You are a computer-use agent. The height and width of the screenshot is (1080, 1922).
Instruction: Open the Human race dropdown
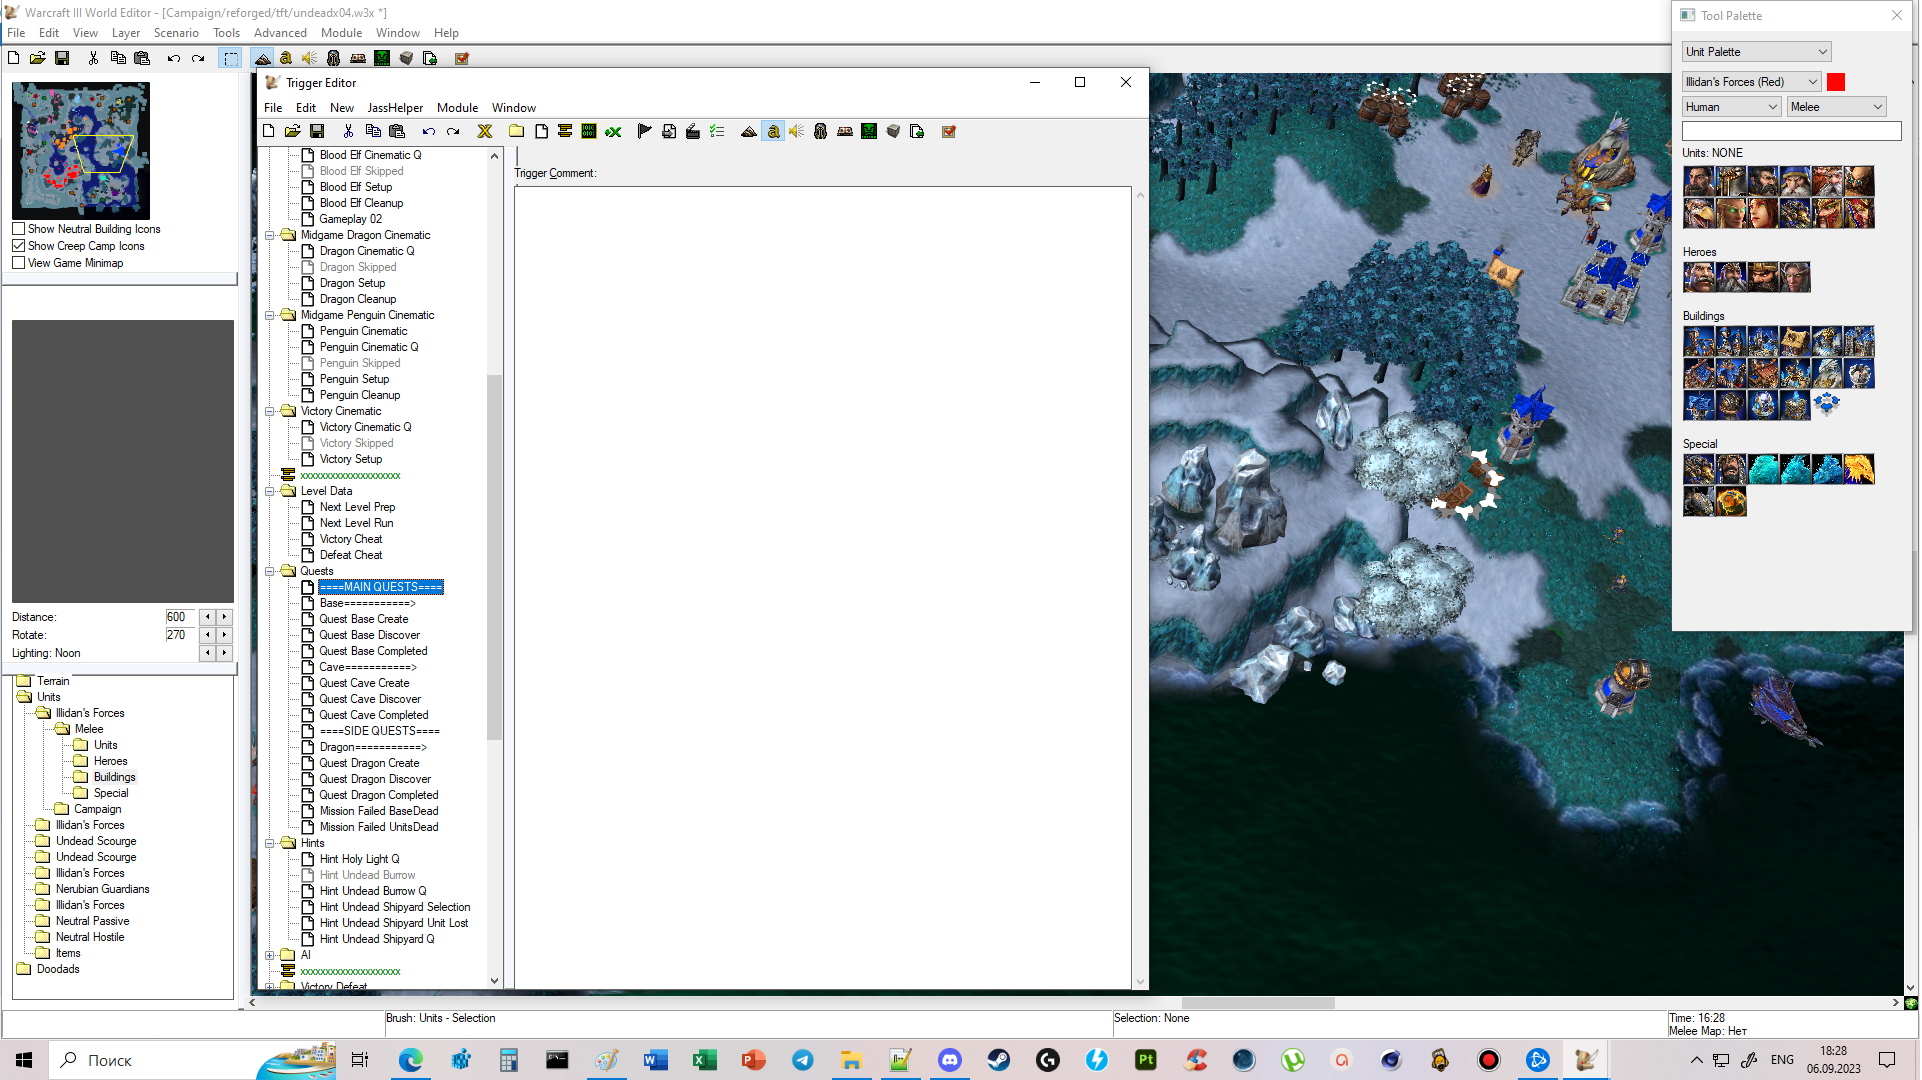[x=1731, y=107]
